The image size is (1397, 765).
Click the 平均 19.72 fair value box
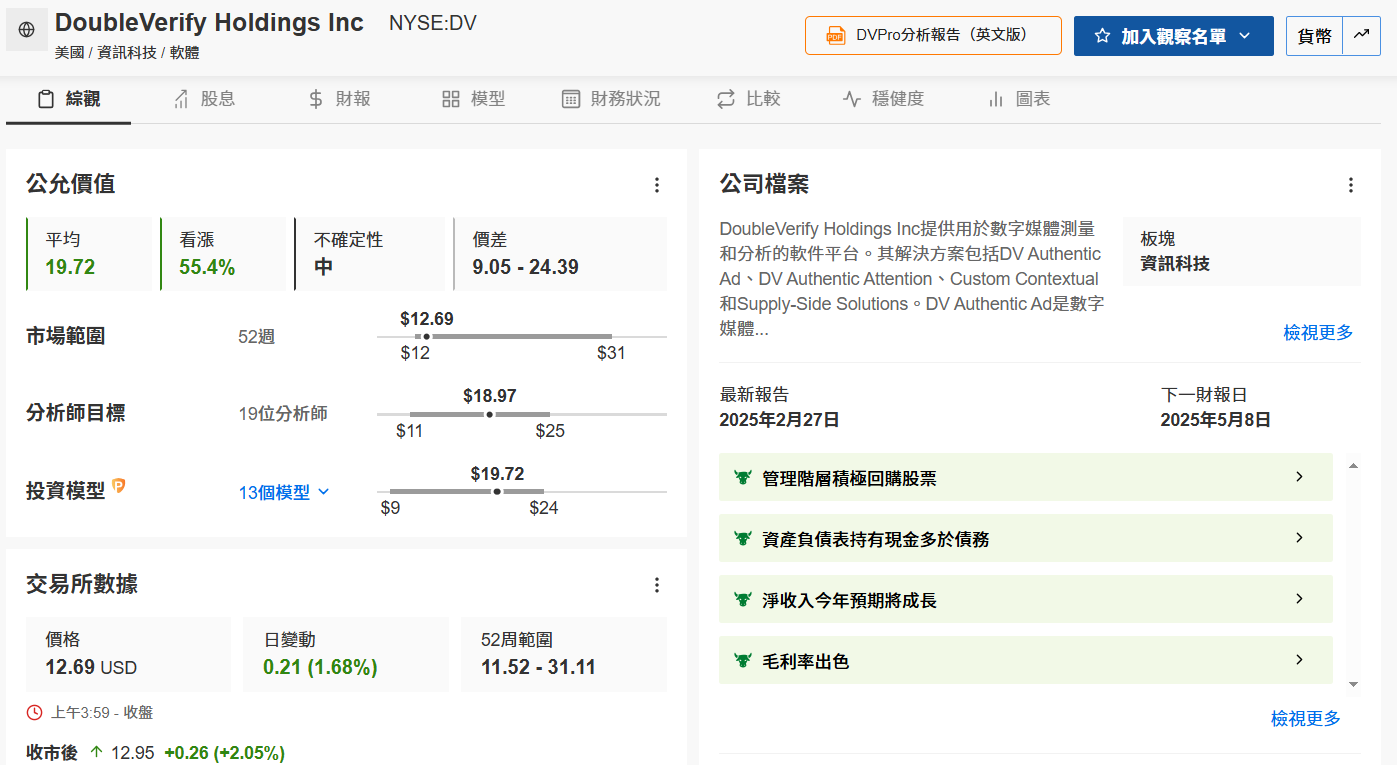coord(89,254)
